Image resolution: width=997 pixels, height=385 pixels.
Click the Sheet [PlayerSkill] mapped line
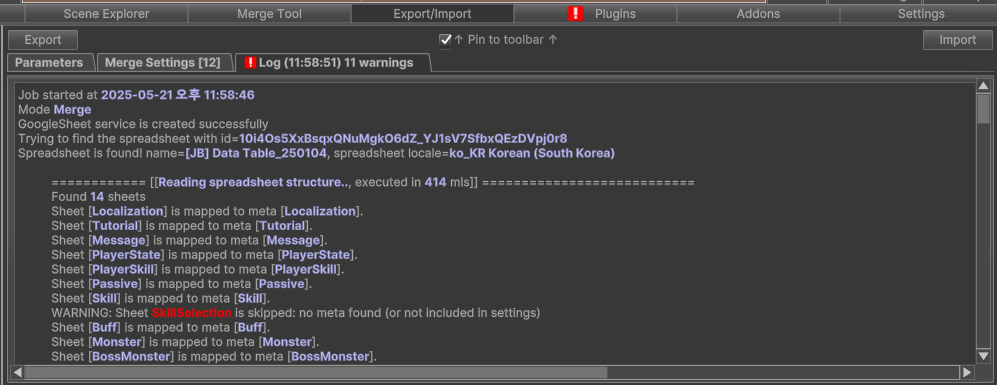pyautogui.click(x=198, y=270)
